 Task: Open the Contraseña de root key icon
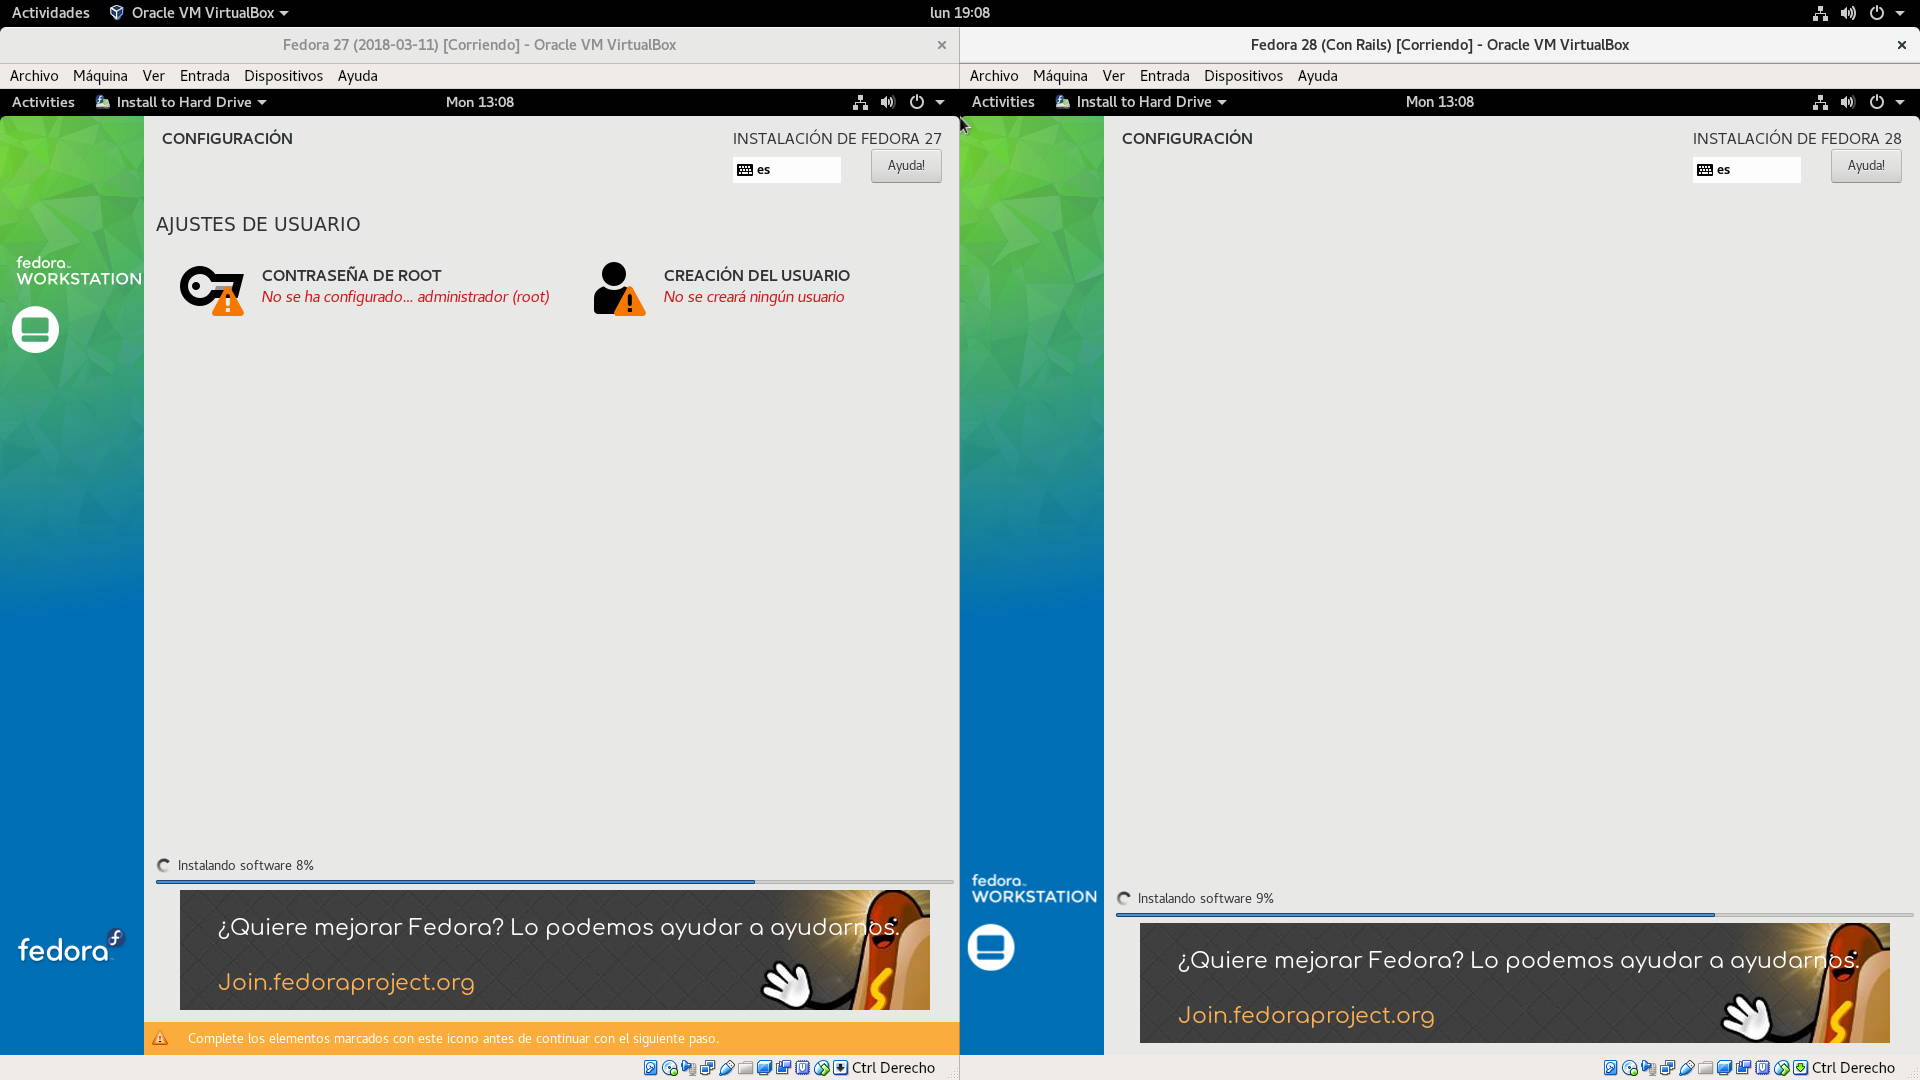point(211,289)
